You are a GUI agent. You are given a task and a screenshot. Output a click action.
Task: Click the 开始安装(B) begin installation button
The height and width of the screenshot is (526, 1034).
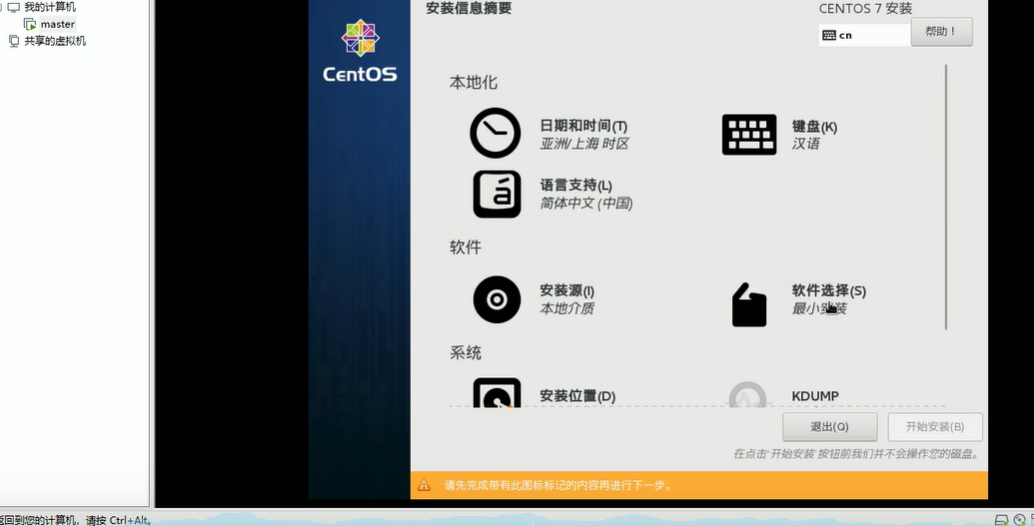pos(935,427)
